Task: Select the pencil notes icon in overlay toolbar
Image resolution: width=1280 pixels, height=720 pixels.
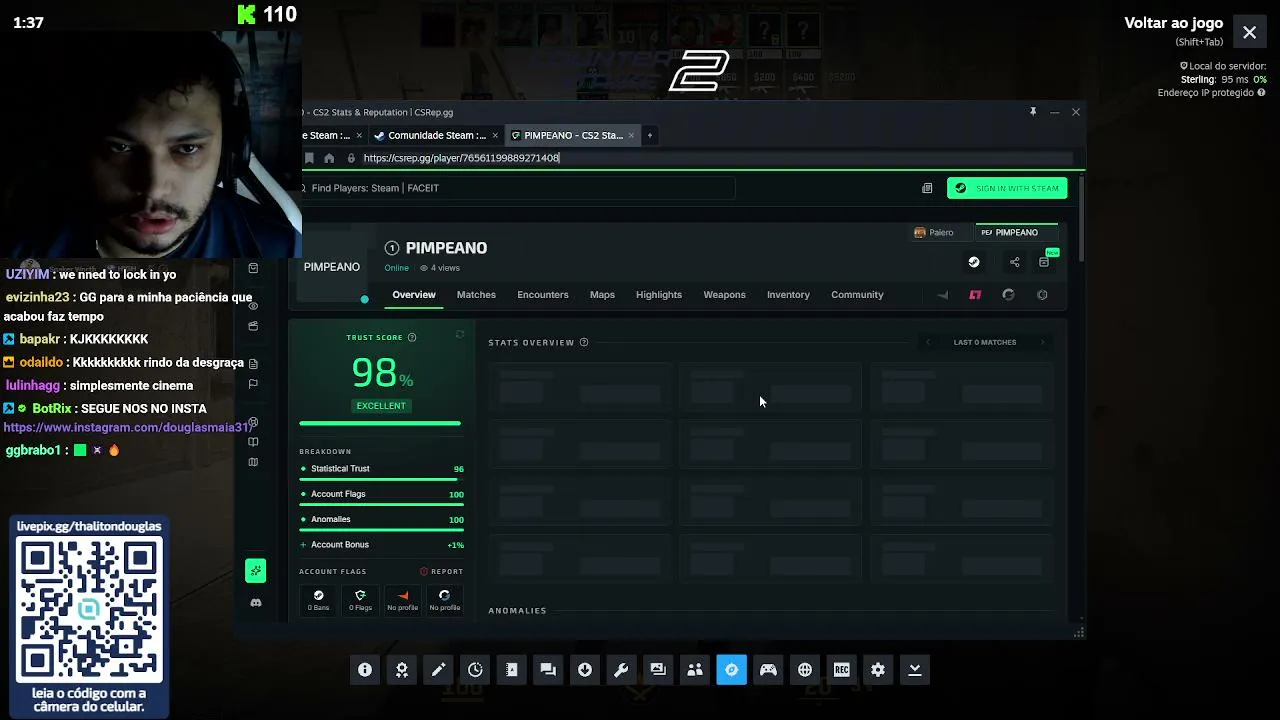Action: point(438,670)
